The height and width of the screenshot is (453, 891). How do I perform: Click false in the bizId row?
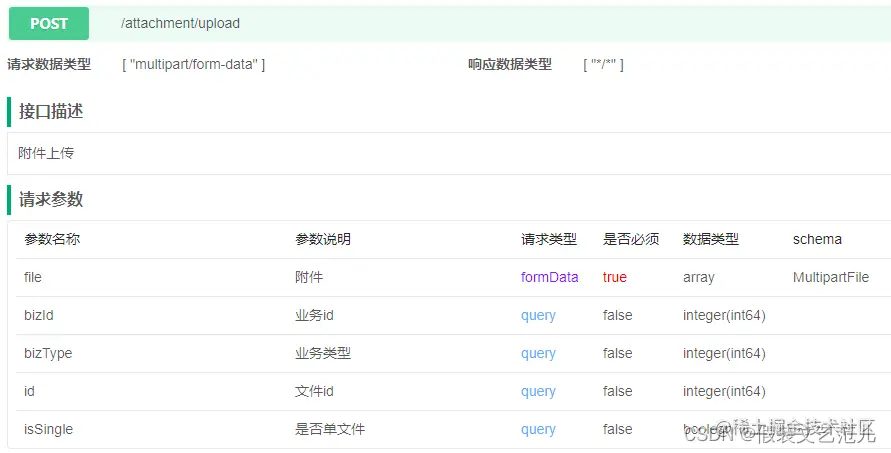click(618, 315)
